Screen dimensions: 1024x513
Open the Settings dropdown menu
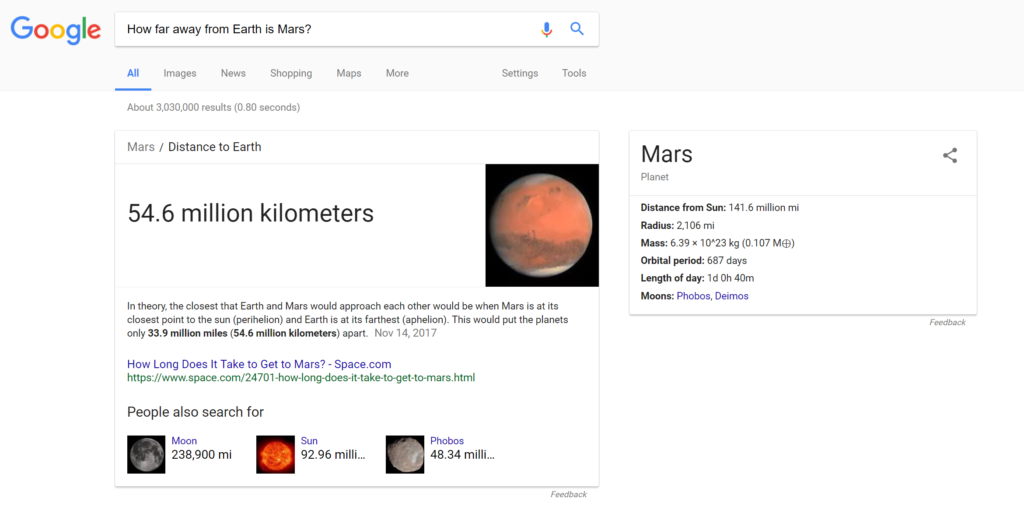[x=520, y=73]
